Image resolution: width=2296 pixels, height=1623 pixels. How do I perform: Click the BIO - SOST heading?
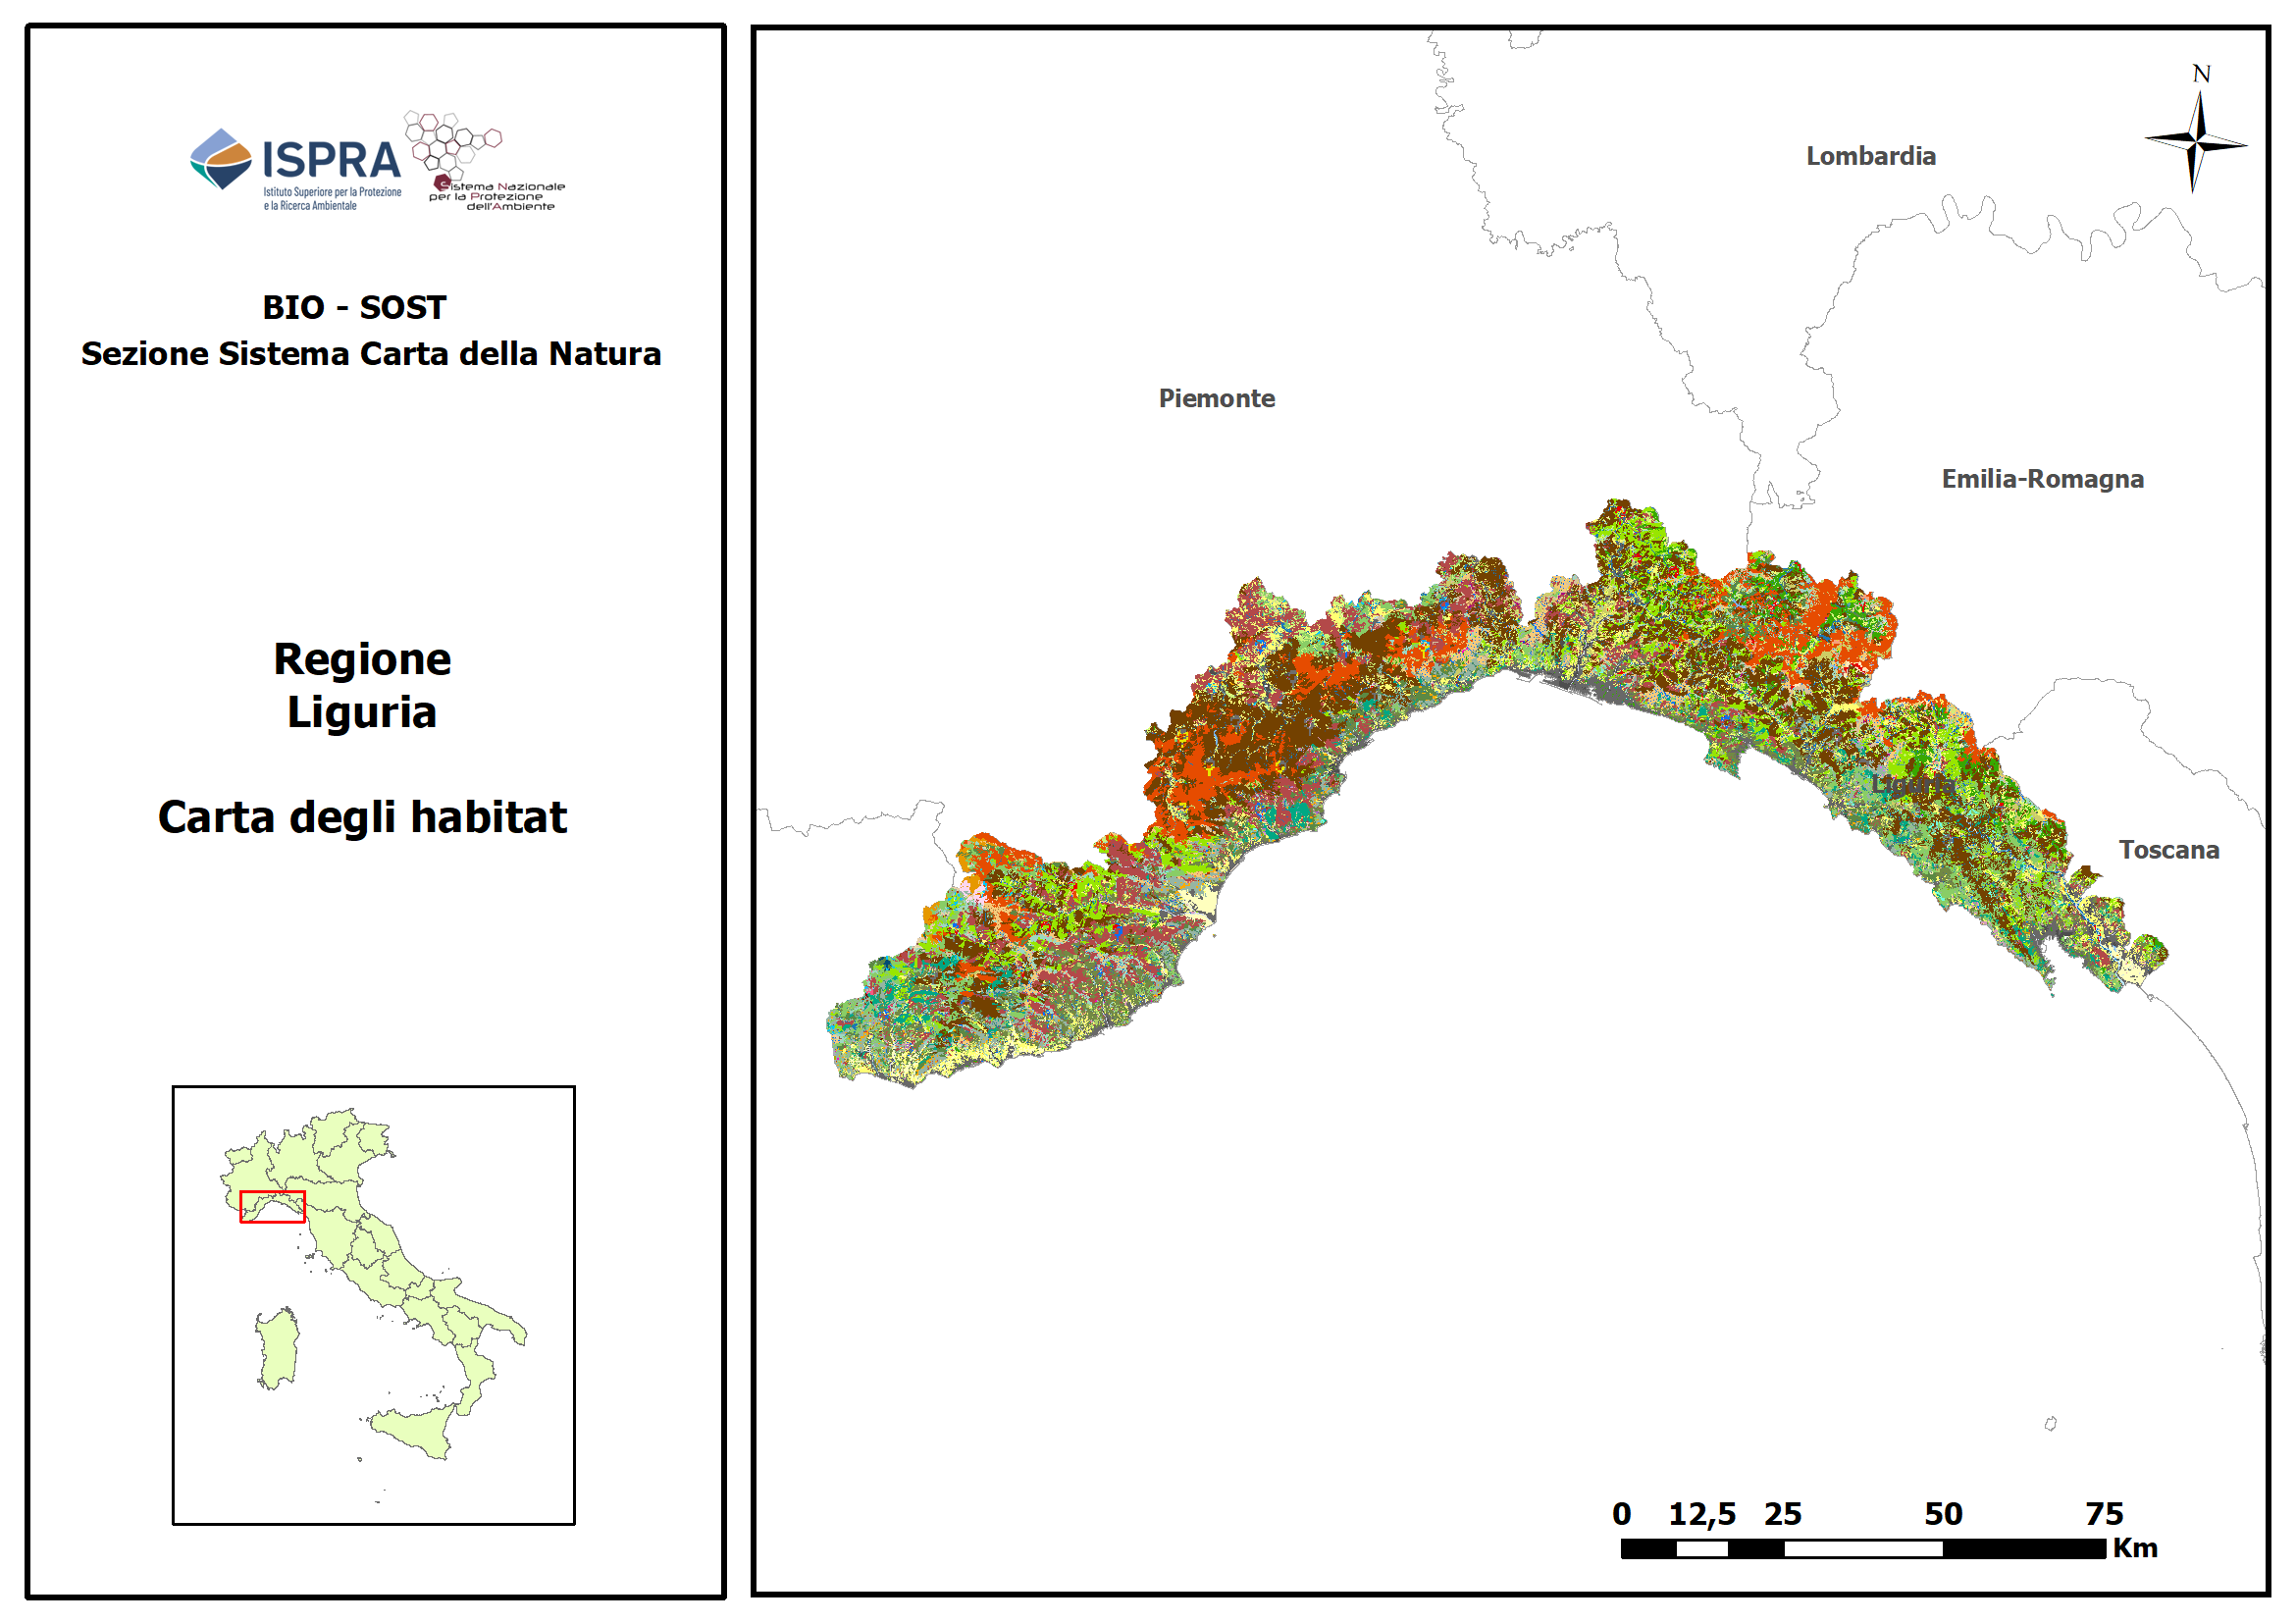[354, 308]
